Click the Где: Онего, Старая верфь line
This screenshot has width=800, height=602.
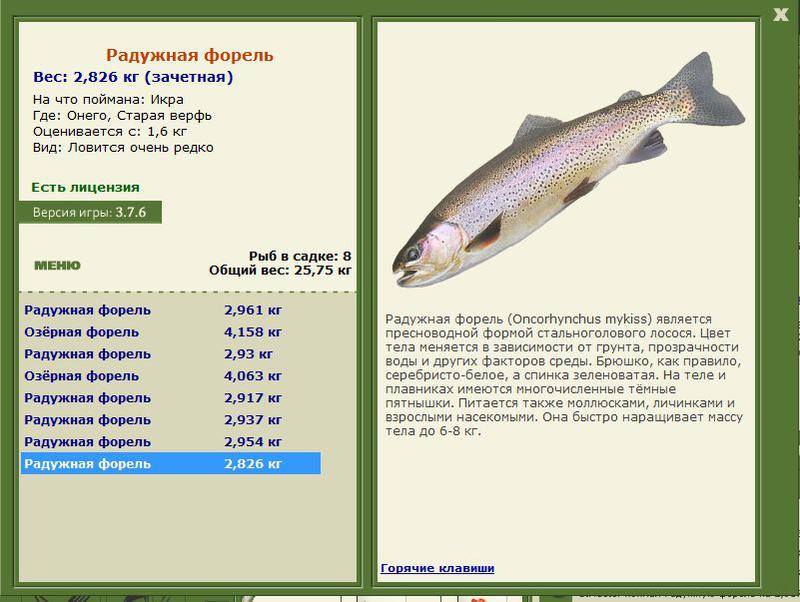(122, 115)
